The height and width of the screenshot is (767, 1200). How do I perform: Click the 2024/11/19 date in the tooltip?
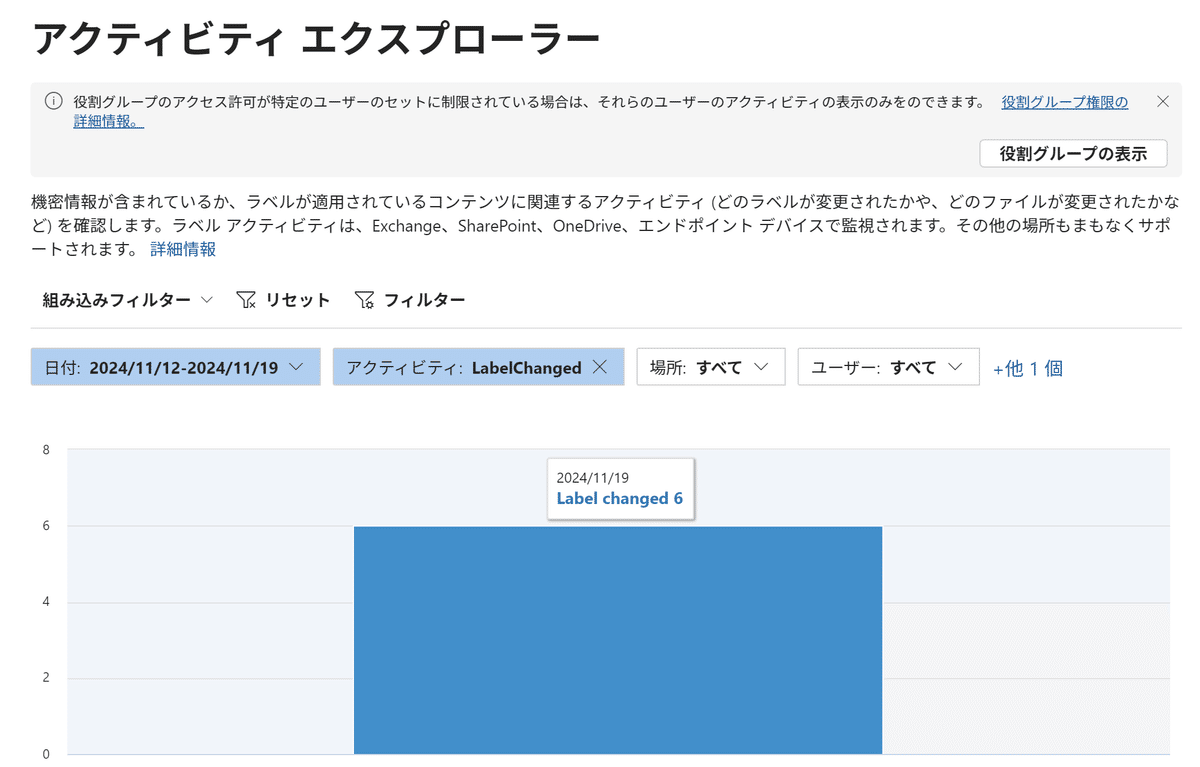pos(592,477)
